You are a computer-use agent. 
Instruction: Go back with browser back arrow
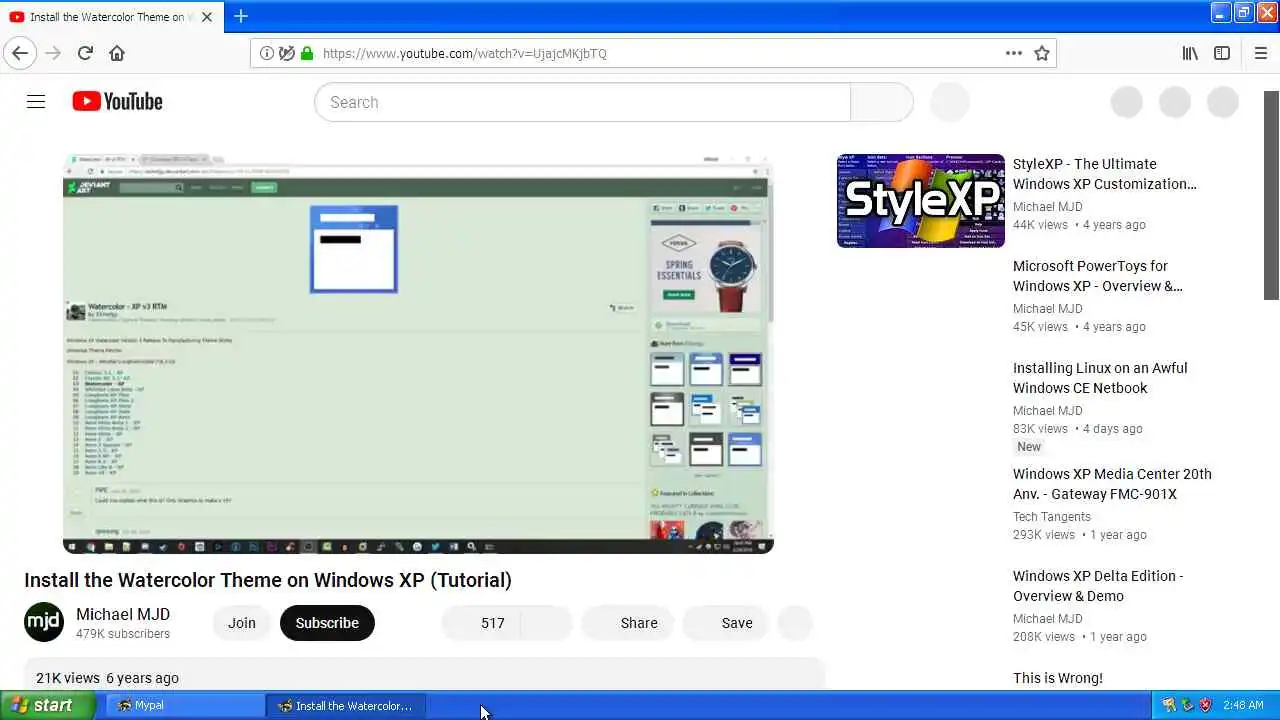(20, 53)
